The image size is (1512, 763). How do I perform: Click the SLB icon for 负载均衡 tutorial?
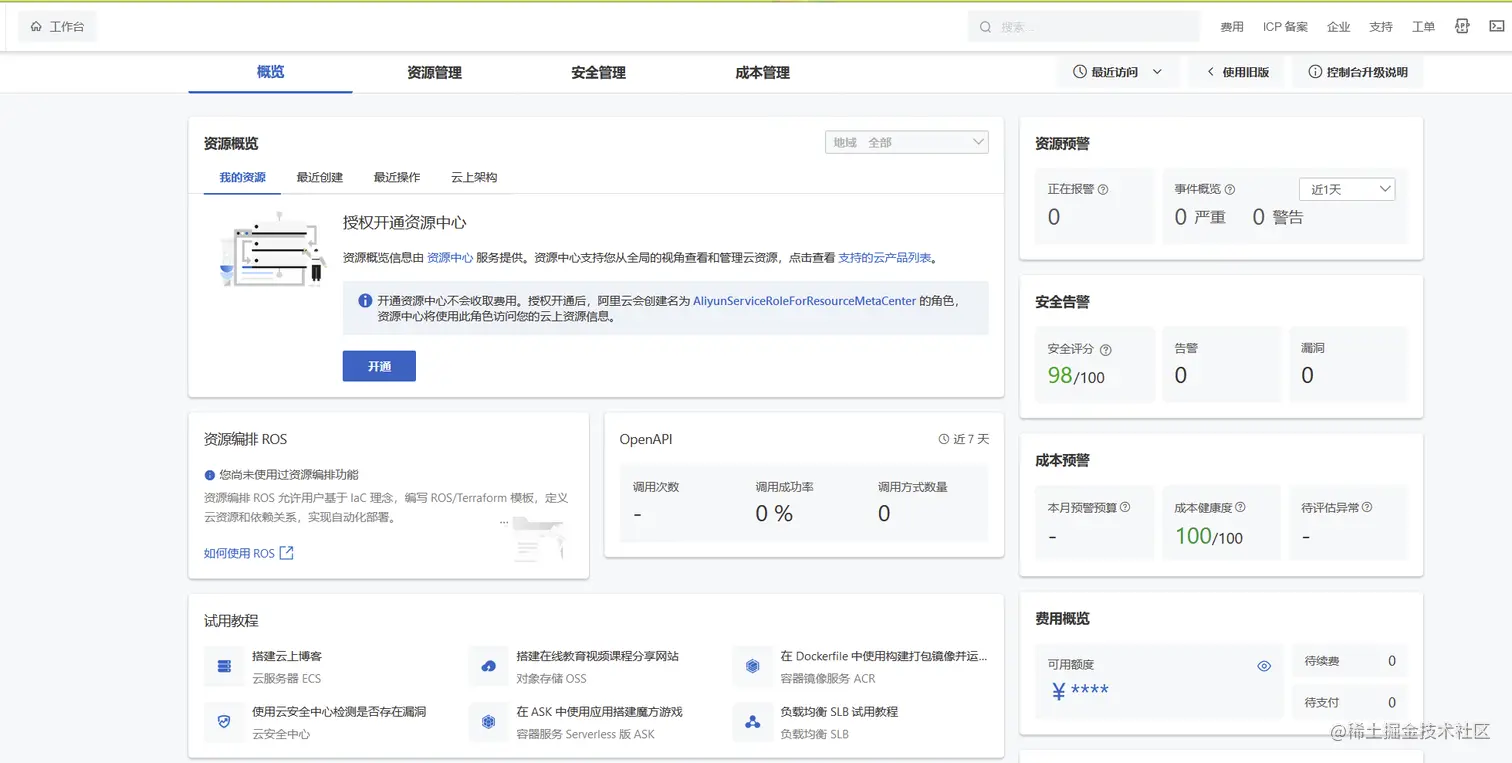[752, 722]
